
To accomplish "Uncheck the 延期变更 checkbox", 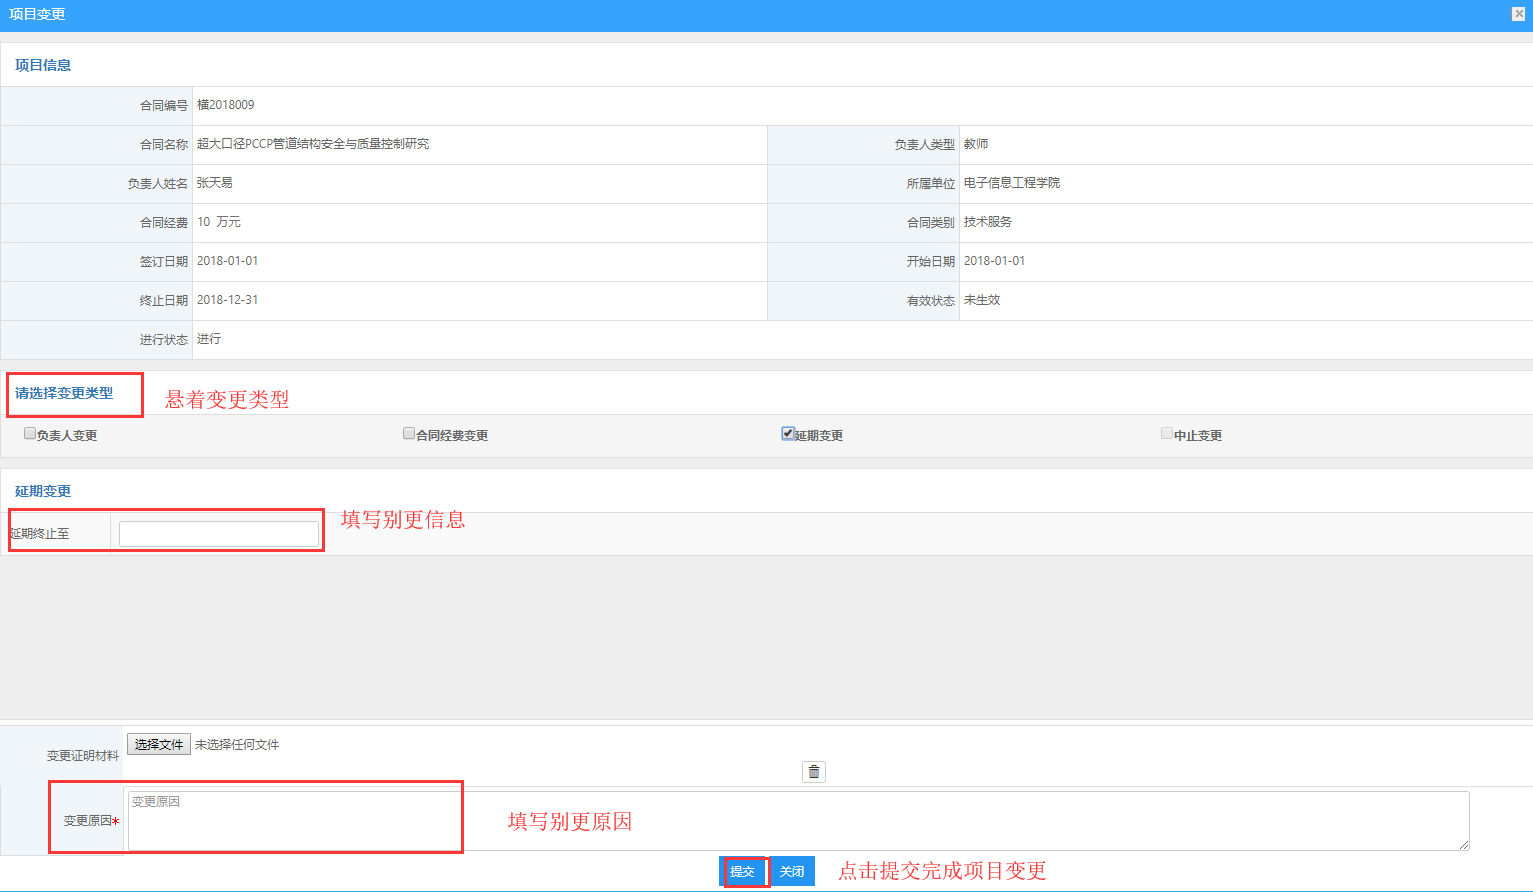I will (788, 434).
